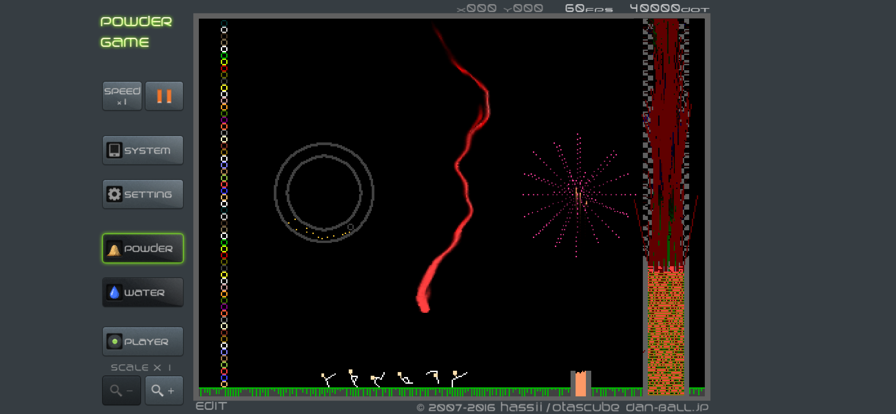Open the SETTING menu
Viewport: 896px width, 414px height.
coord(143,194)
